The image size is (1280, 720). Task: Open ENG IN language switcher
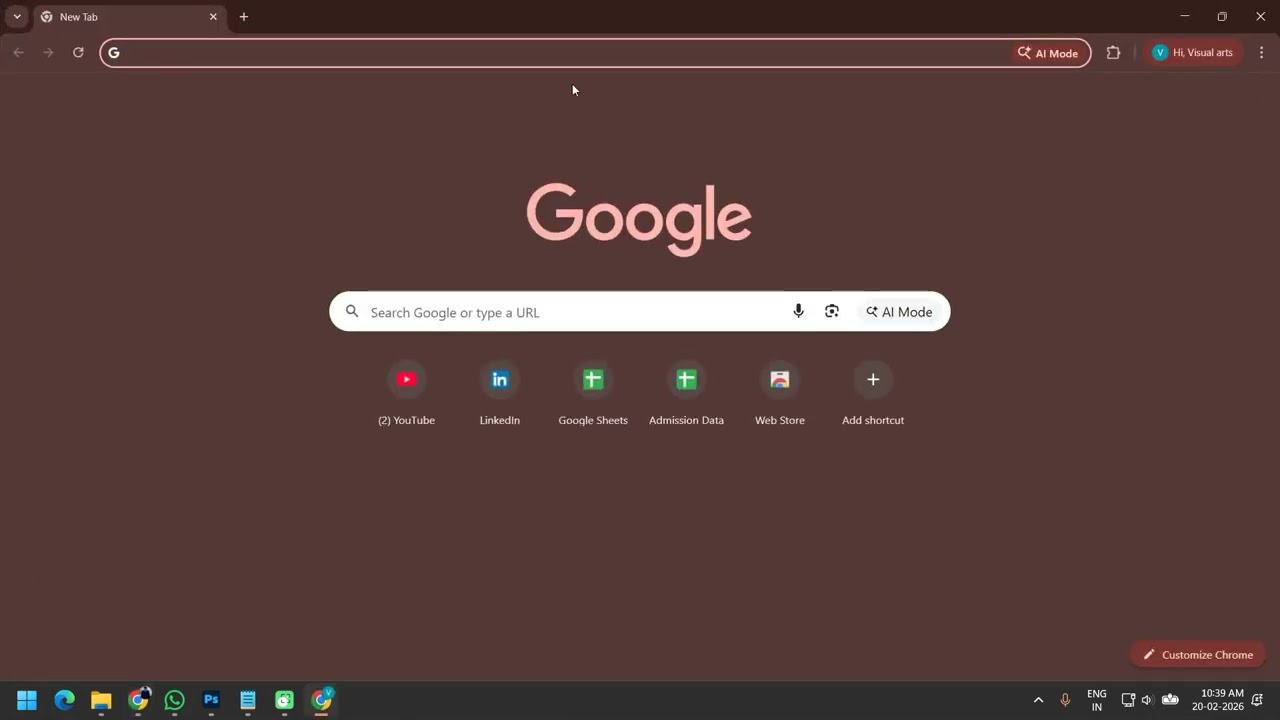tap(1097, 700)
